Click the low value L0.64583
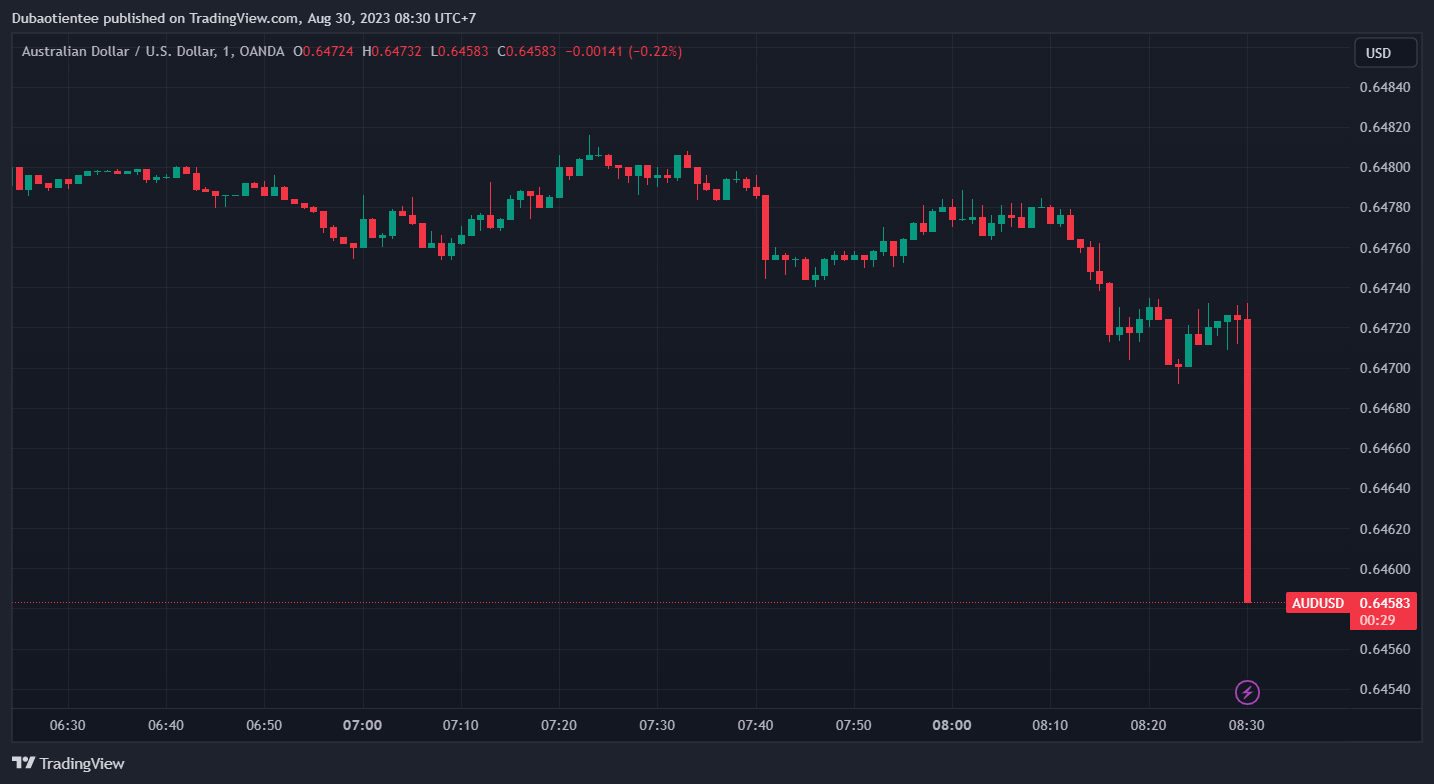 [x=459, y=51]
